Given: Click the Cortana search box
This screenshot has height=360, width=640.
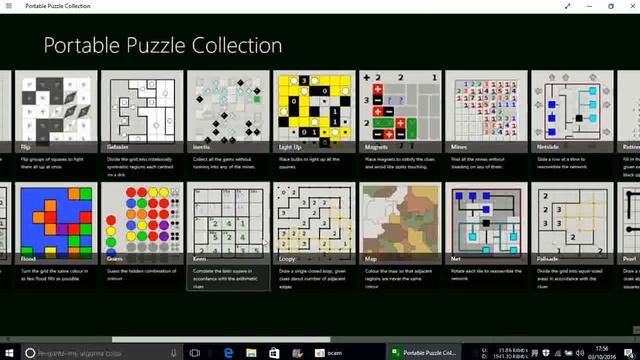Looking at the screenshot, I should pos(101,353).
